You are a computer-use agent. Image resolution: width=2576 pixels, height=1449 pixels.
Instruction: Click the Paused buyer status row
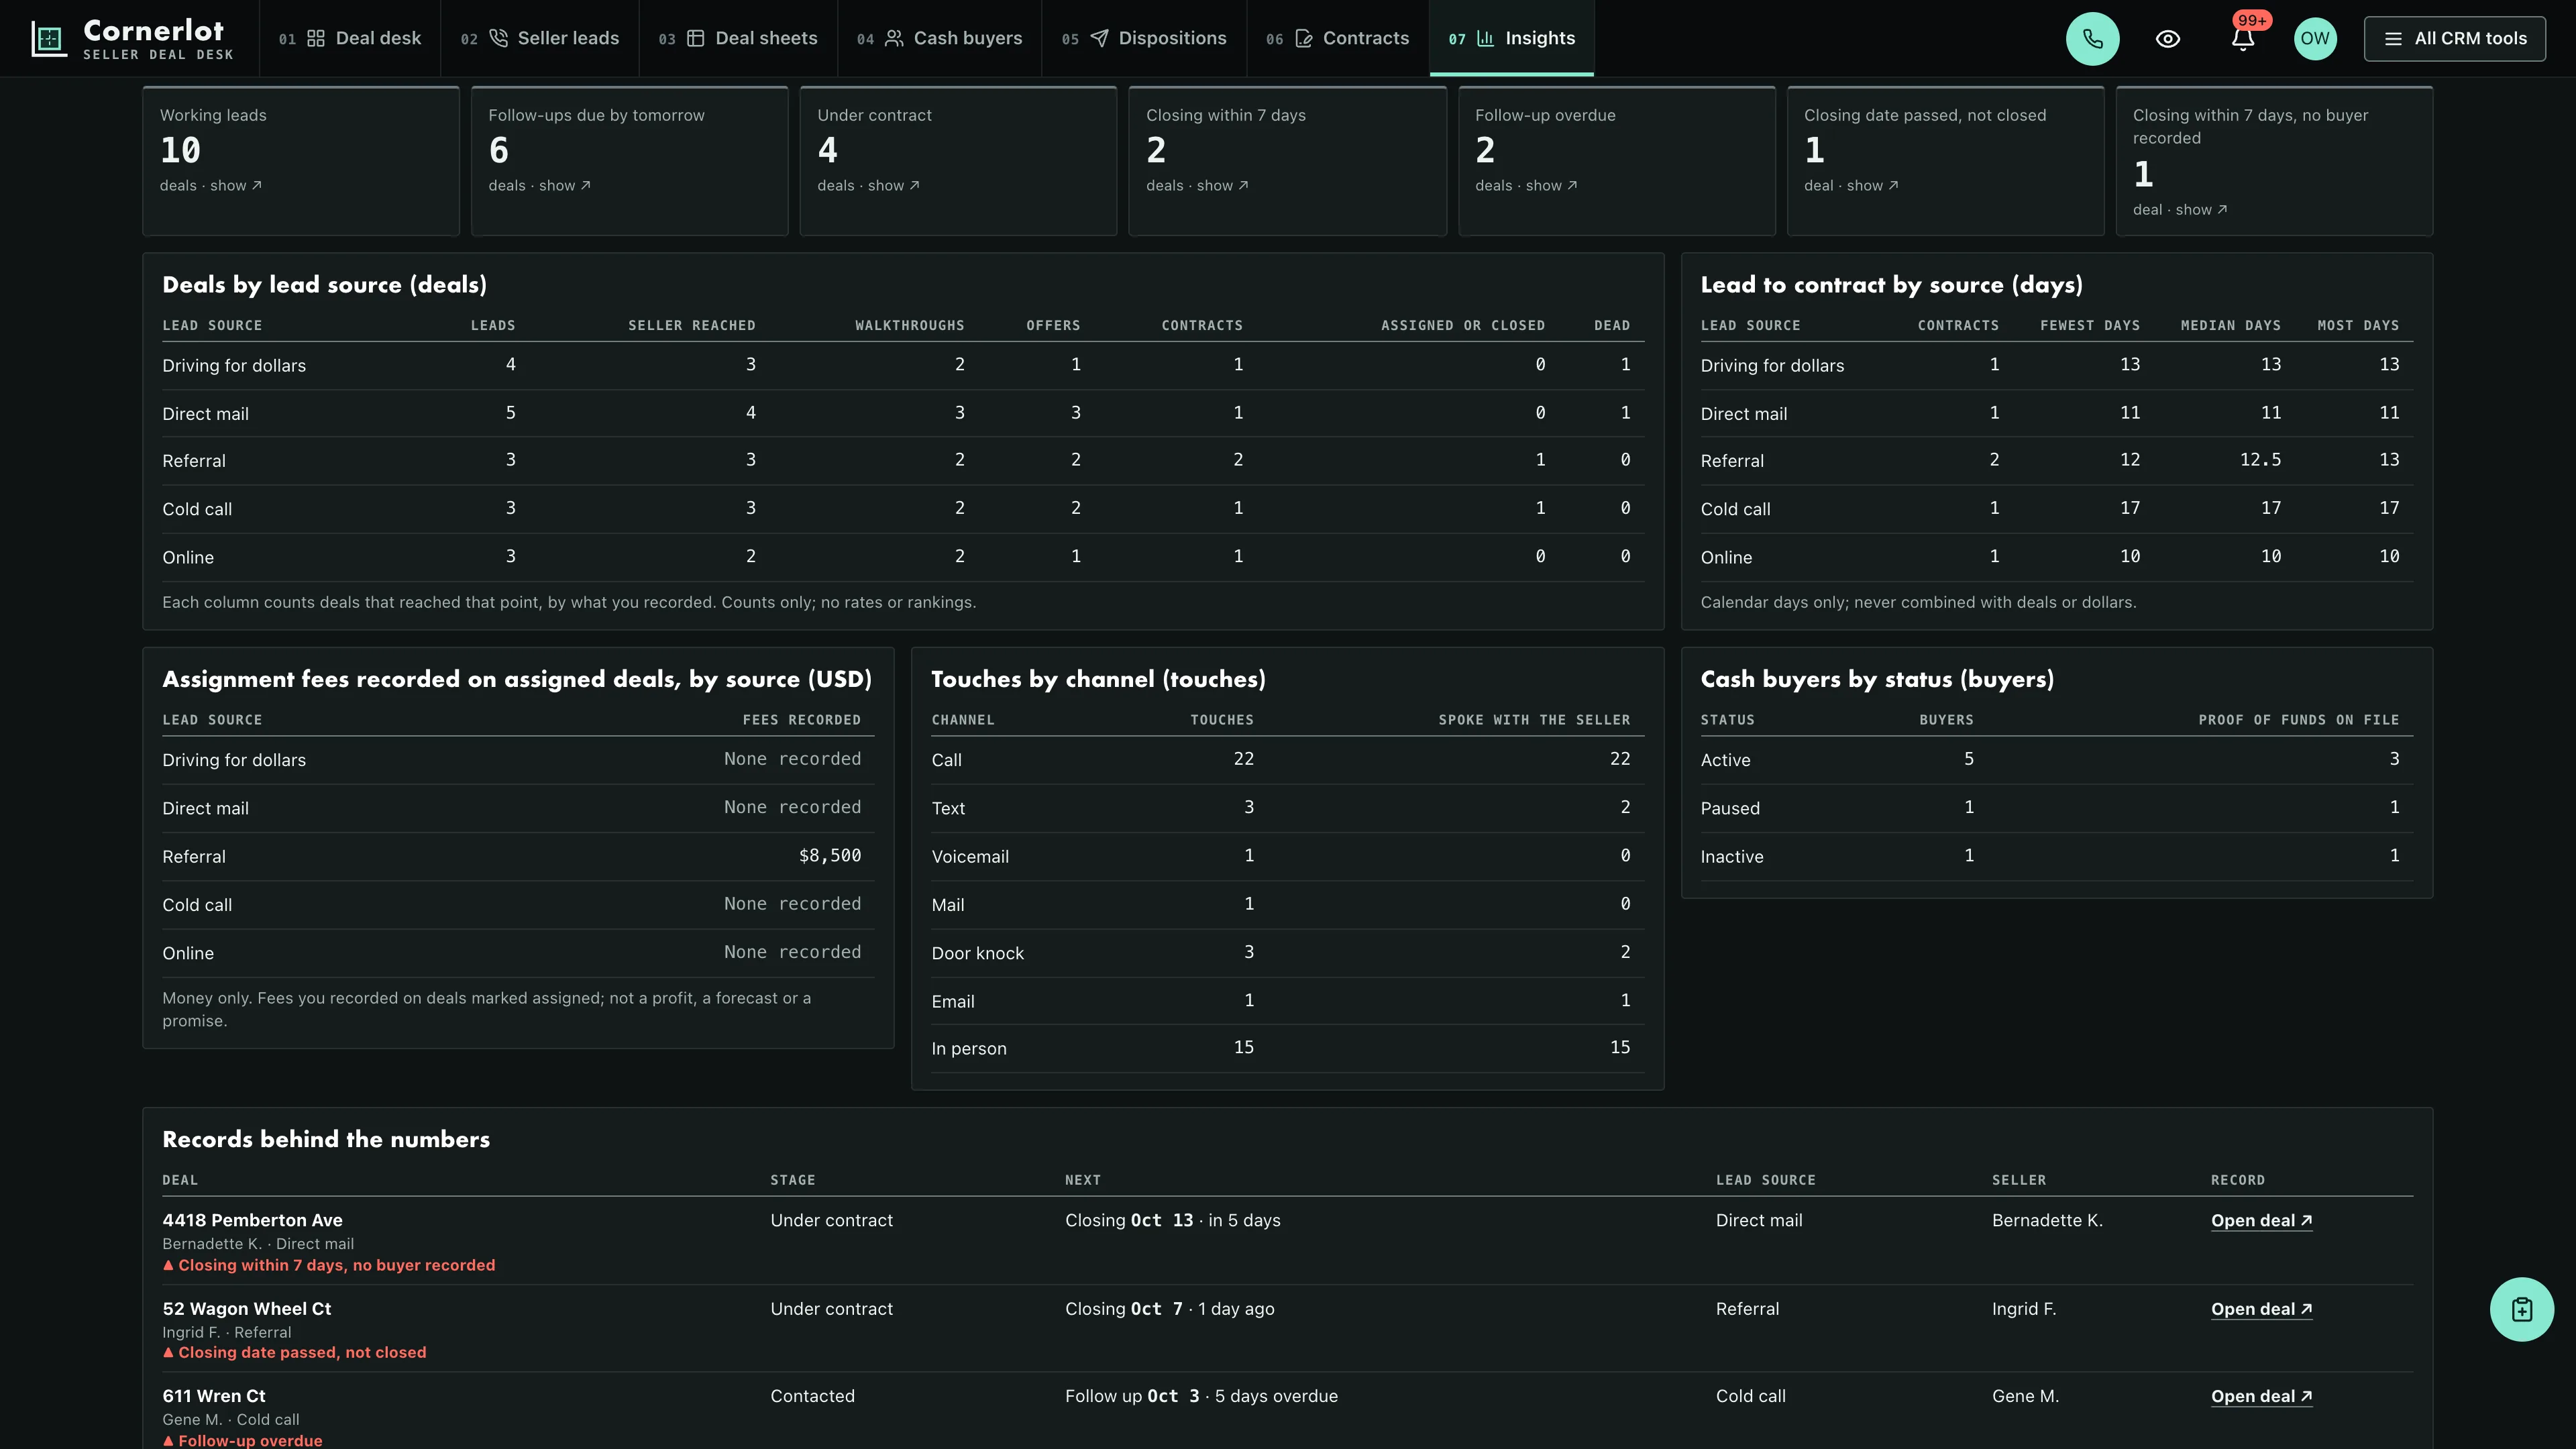[2057, 808]
